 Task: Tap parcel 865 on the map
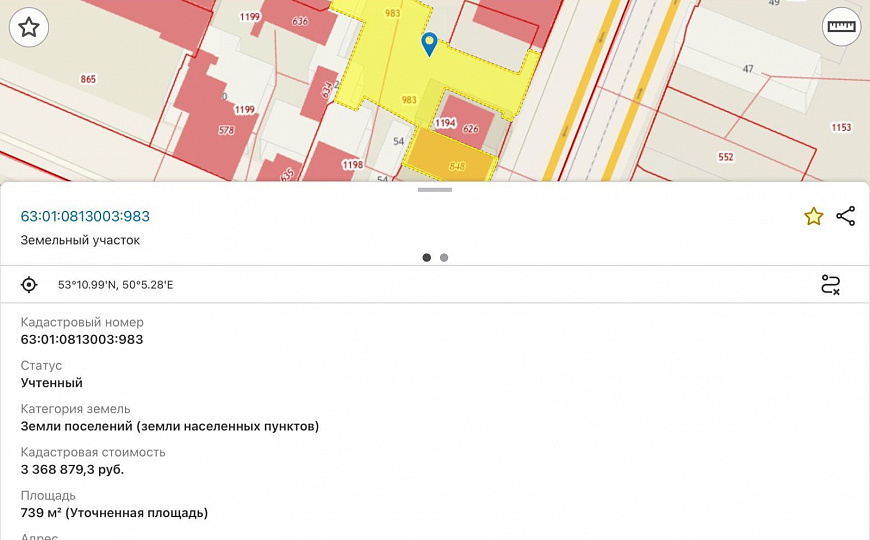coord(88,79)
